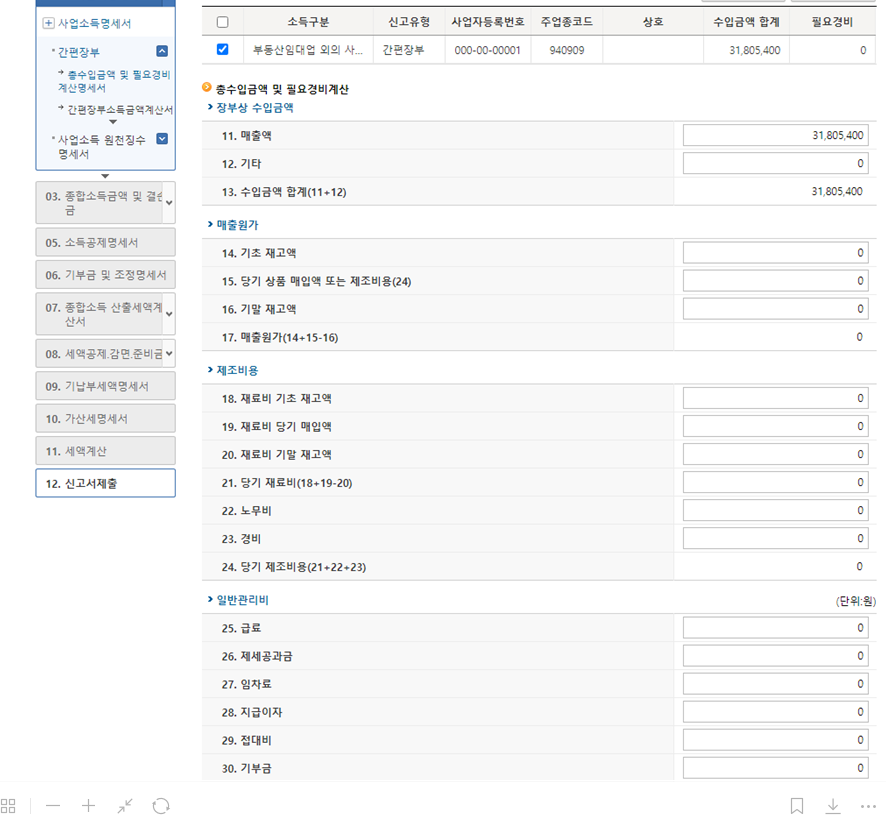Collapse the 간편장부 section arrow

point(162,51)
